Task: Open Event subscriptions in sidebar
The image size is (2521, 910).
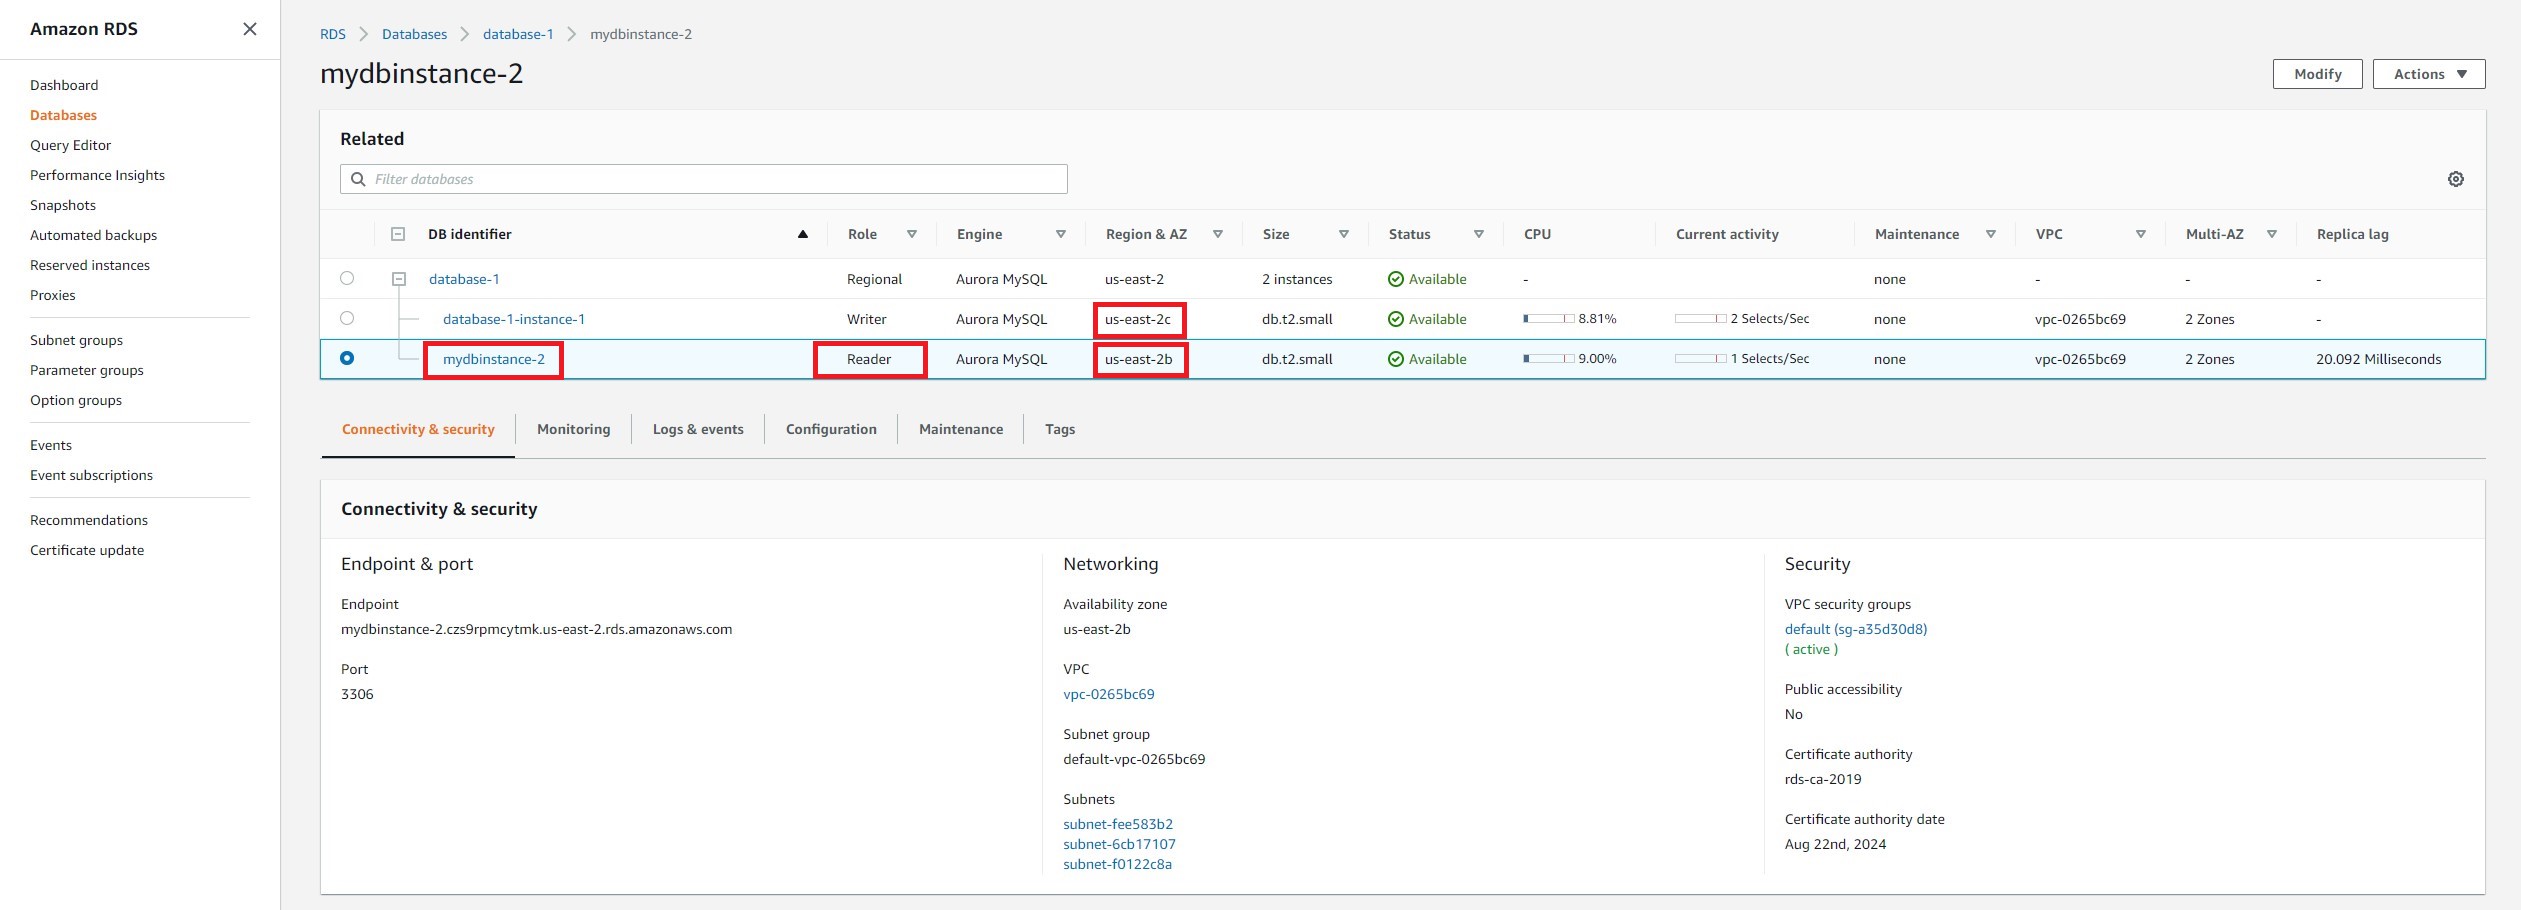Action: [x=91, y=475]
